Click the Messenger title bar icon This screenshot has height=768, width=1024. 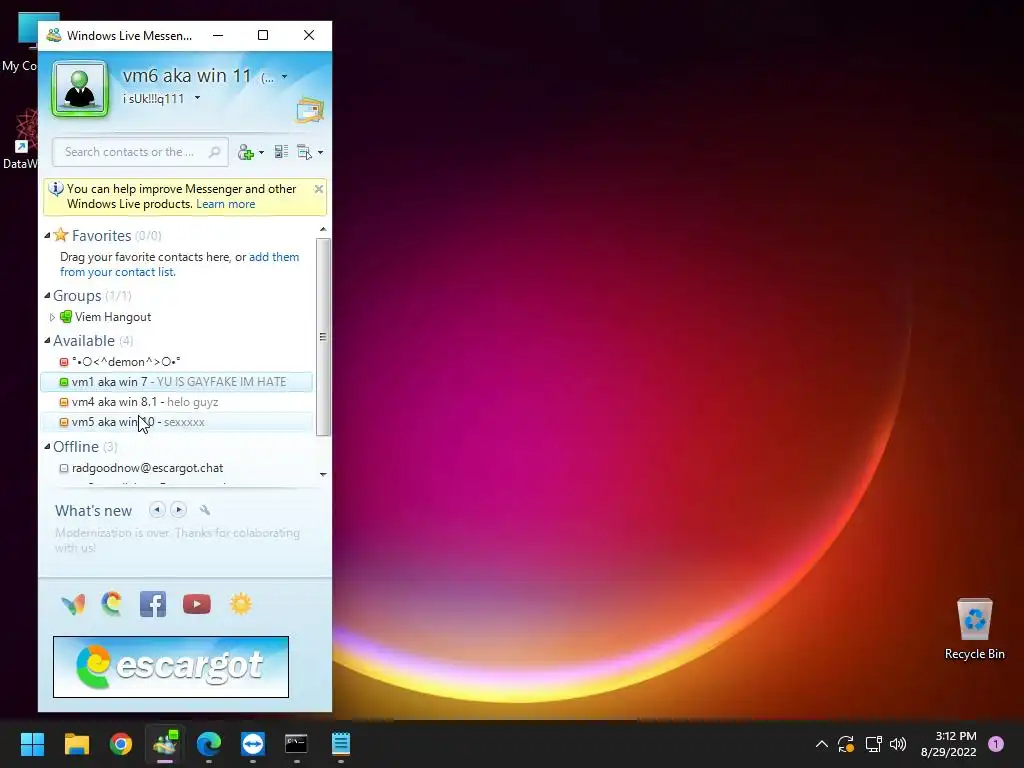click(x=54, y=35)
